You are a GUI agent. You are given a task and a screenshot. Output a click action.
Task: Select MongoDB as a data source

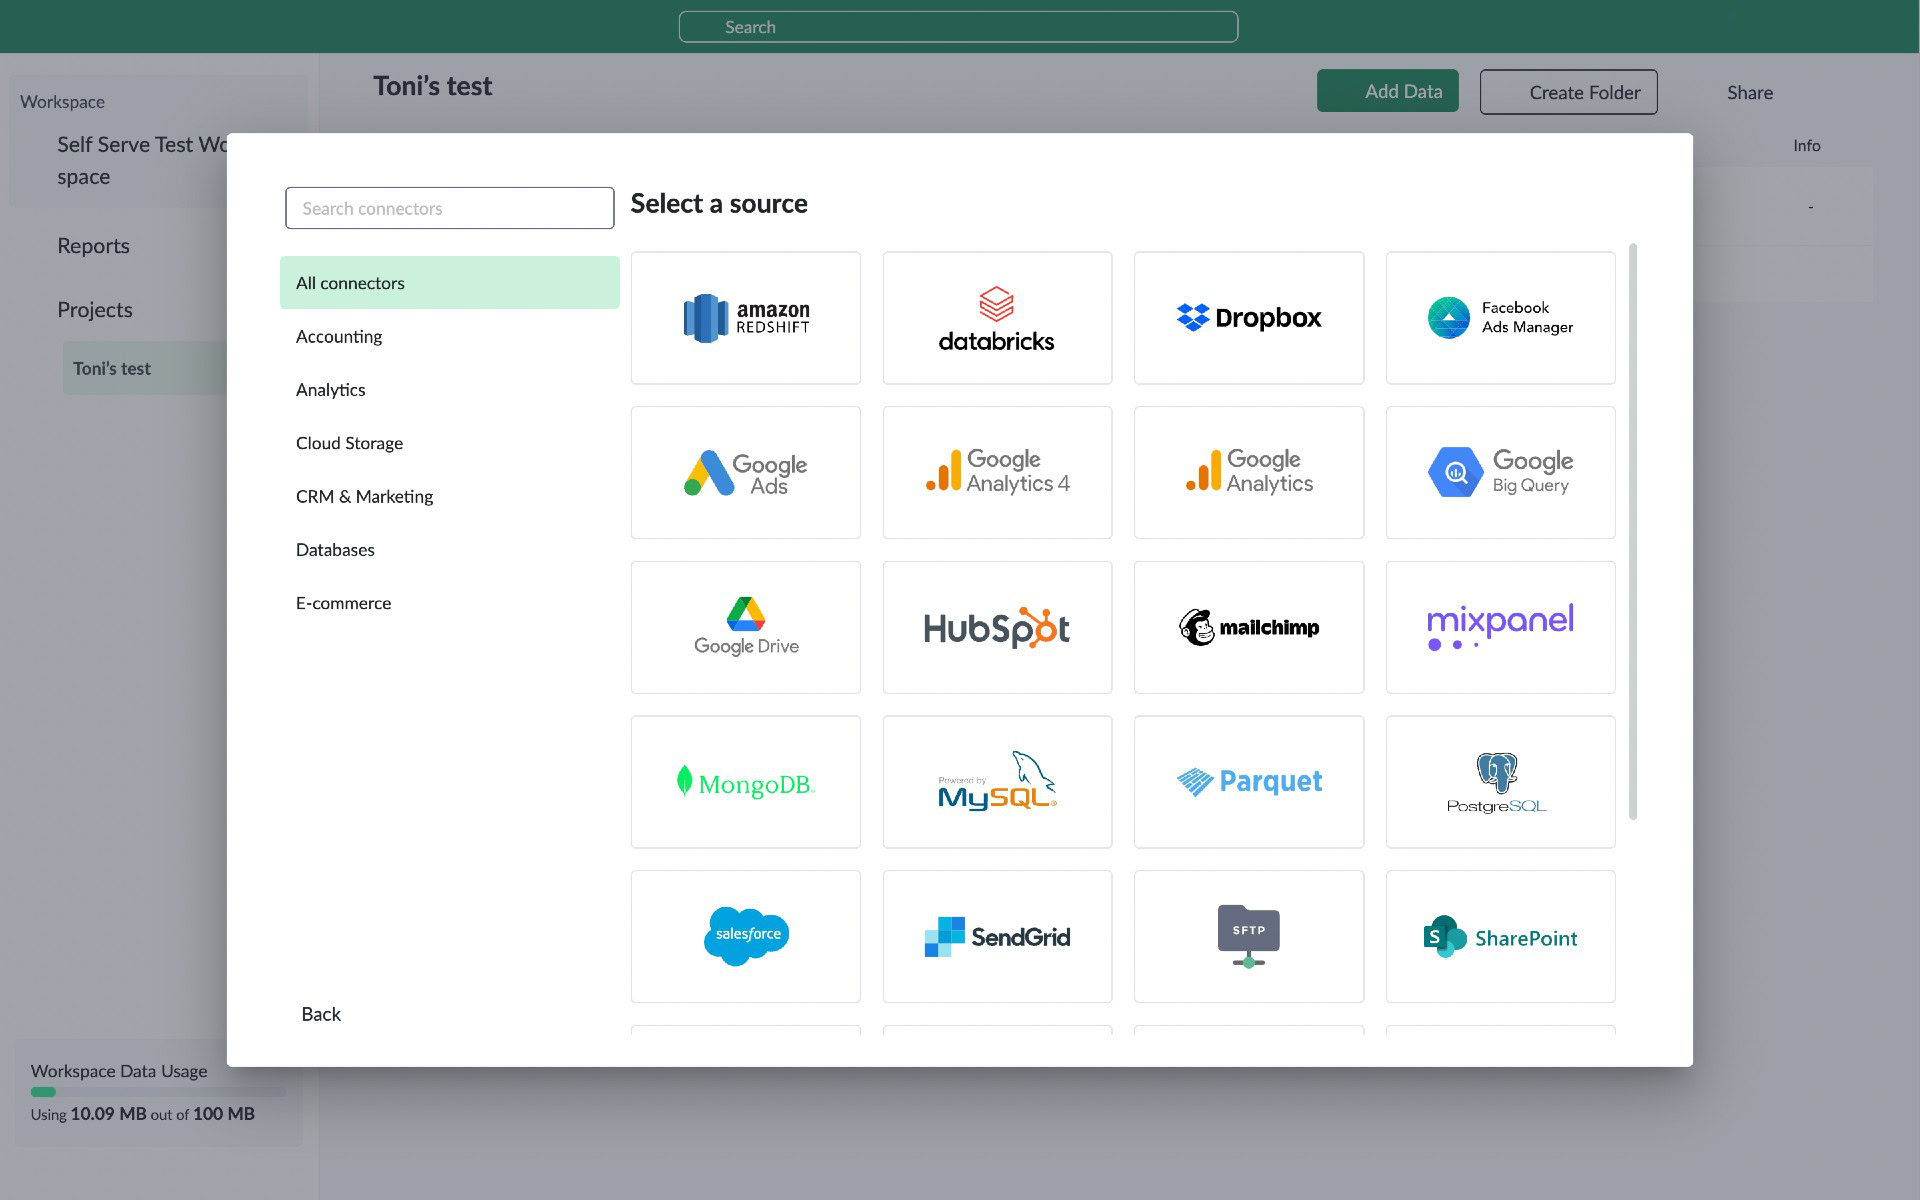click(x=745, y=781)
